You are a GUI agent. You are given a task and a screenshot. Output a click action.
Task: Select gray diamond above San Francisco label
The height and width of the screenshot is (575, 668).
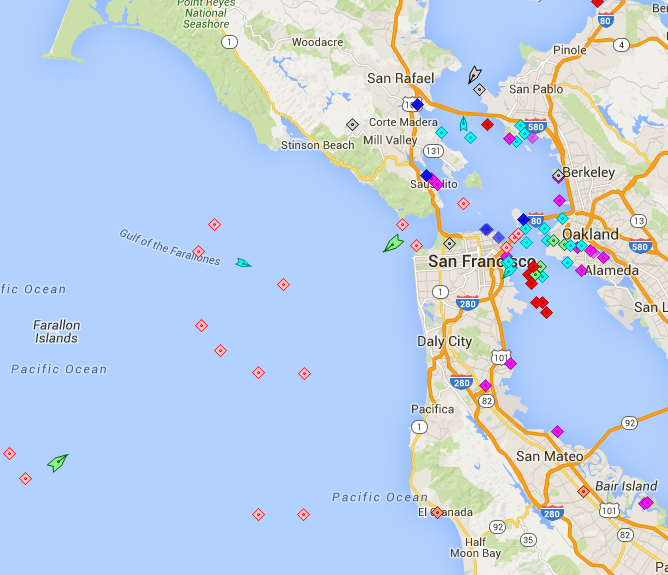coord(450,243)
